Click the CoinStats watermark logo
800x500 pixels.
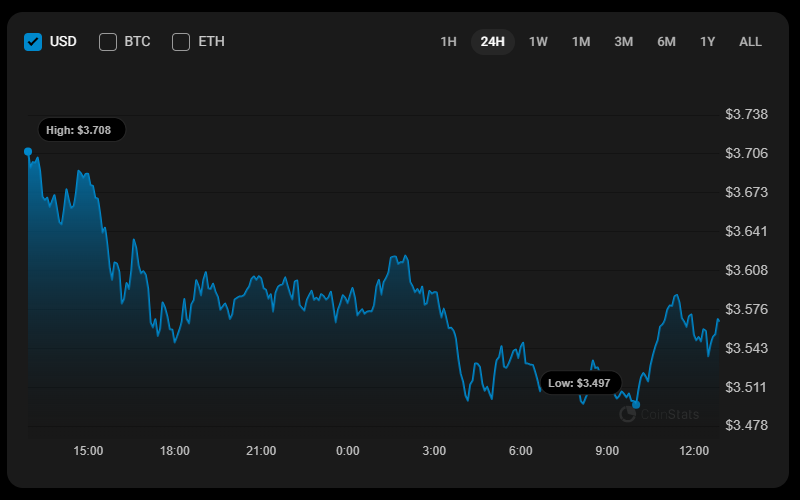coord(659,414)
